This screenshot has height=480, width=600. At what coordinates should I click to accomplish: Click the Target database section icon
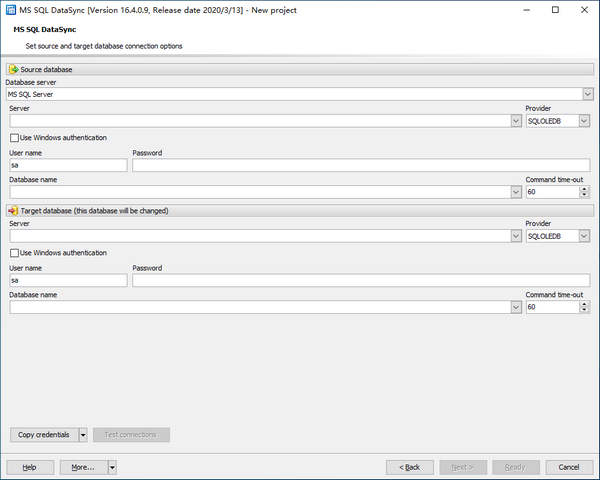(x=13, y=211)
